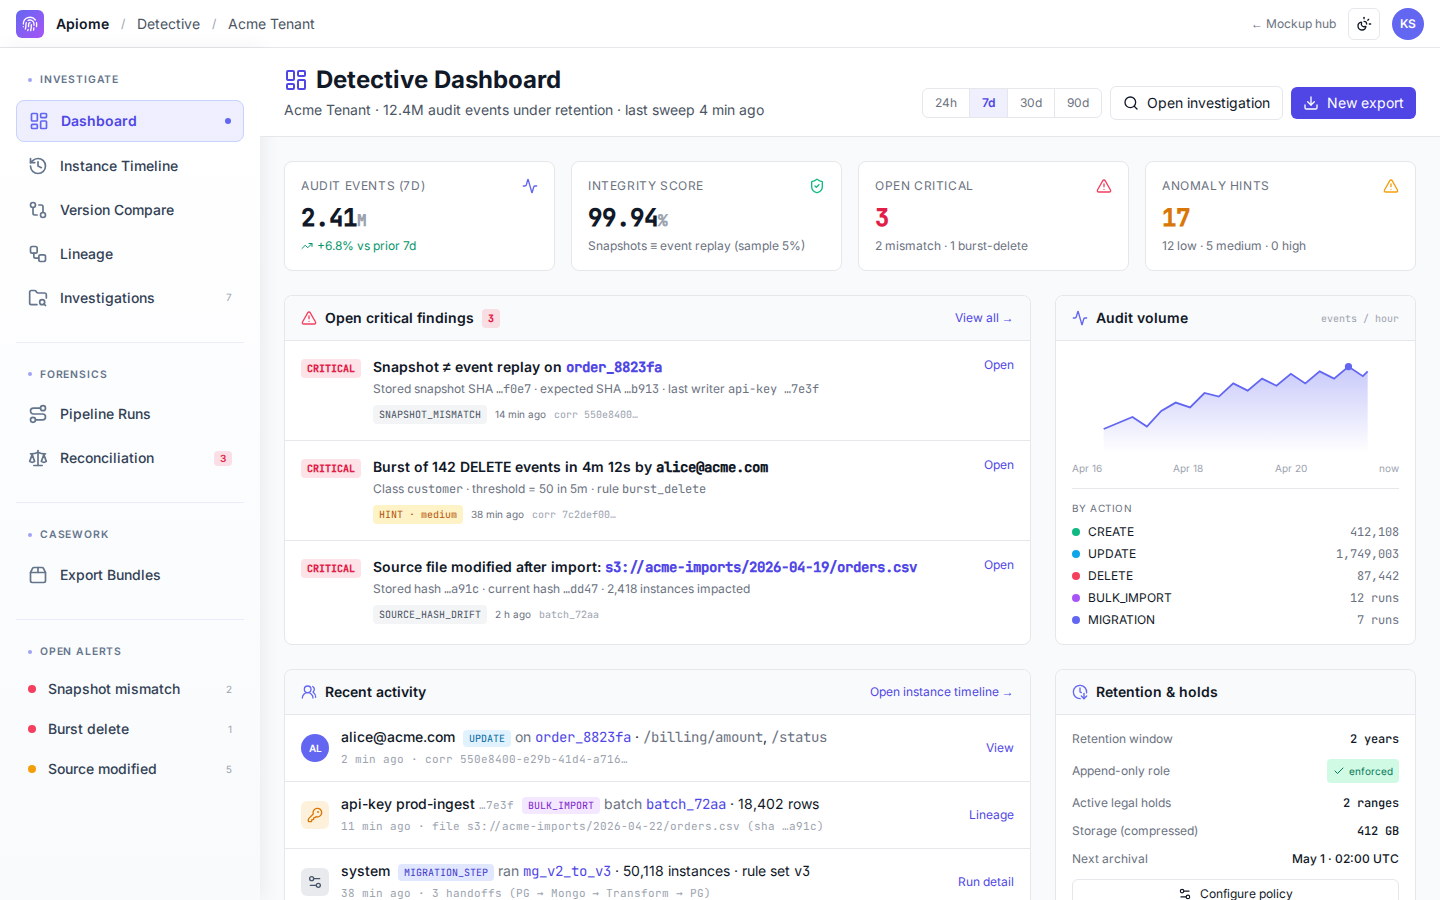Click Acme Tenant breadcrumb
The width and height of the screenshot is (1440, 900).
tap(271, 24)
